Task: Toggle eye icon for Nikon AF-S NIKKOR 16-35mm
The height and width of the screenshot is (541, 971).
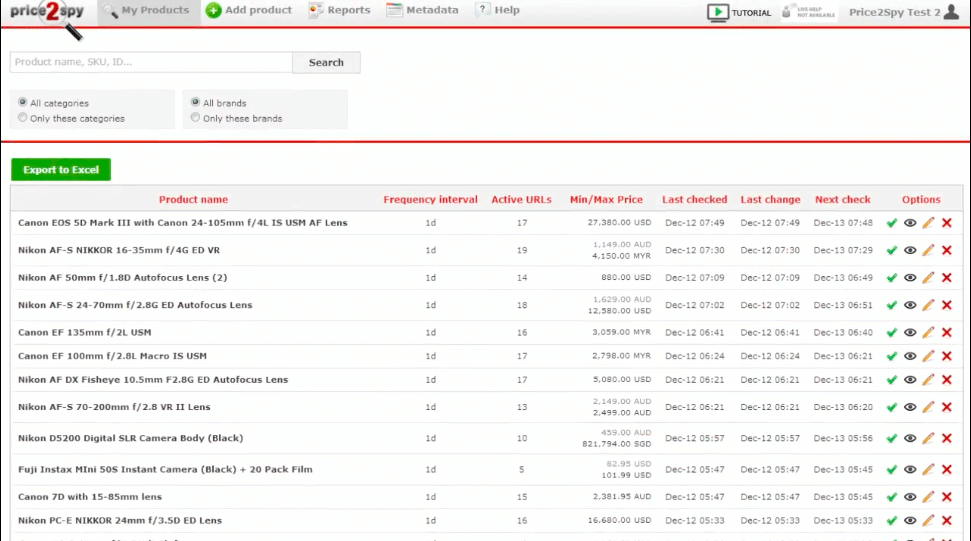Action: coord(910,250)
